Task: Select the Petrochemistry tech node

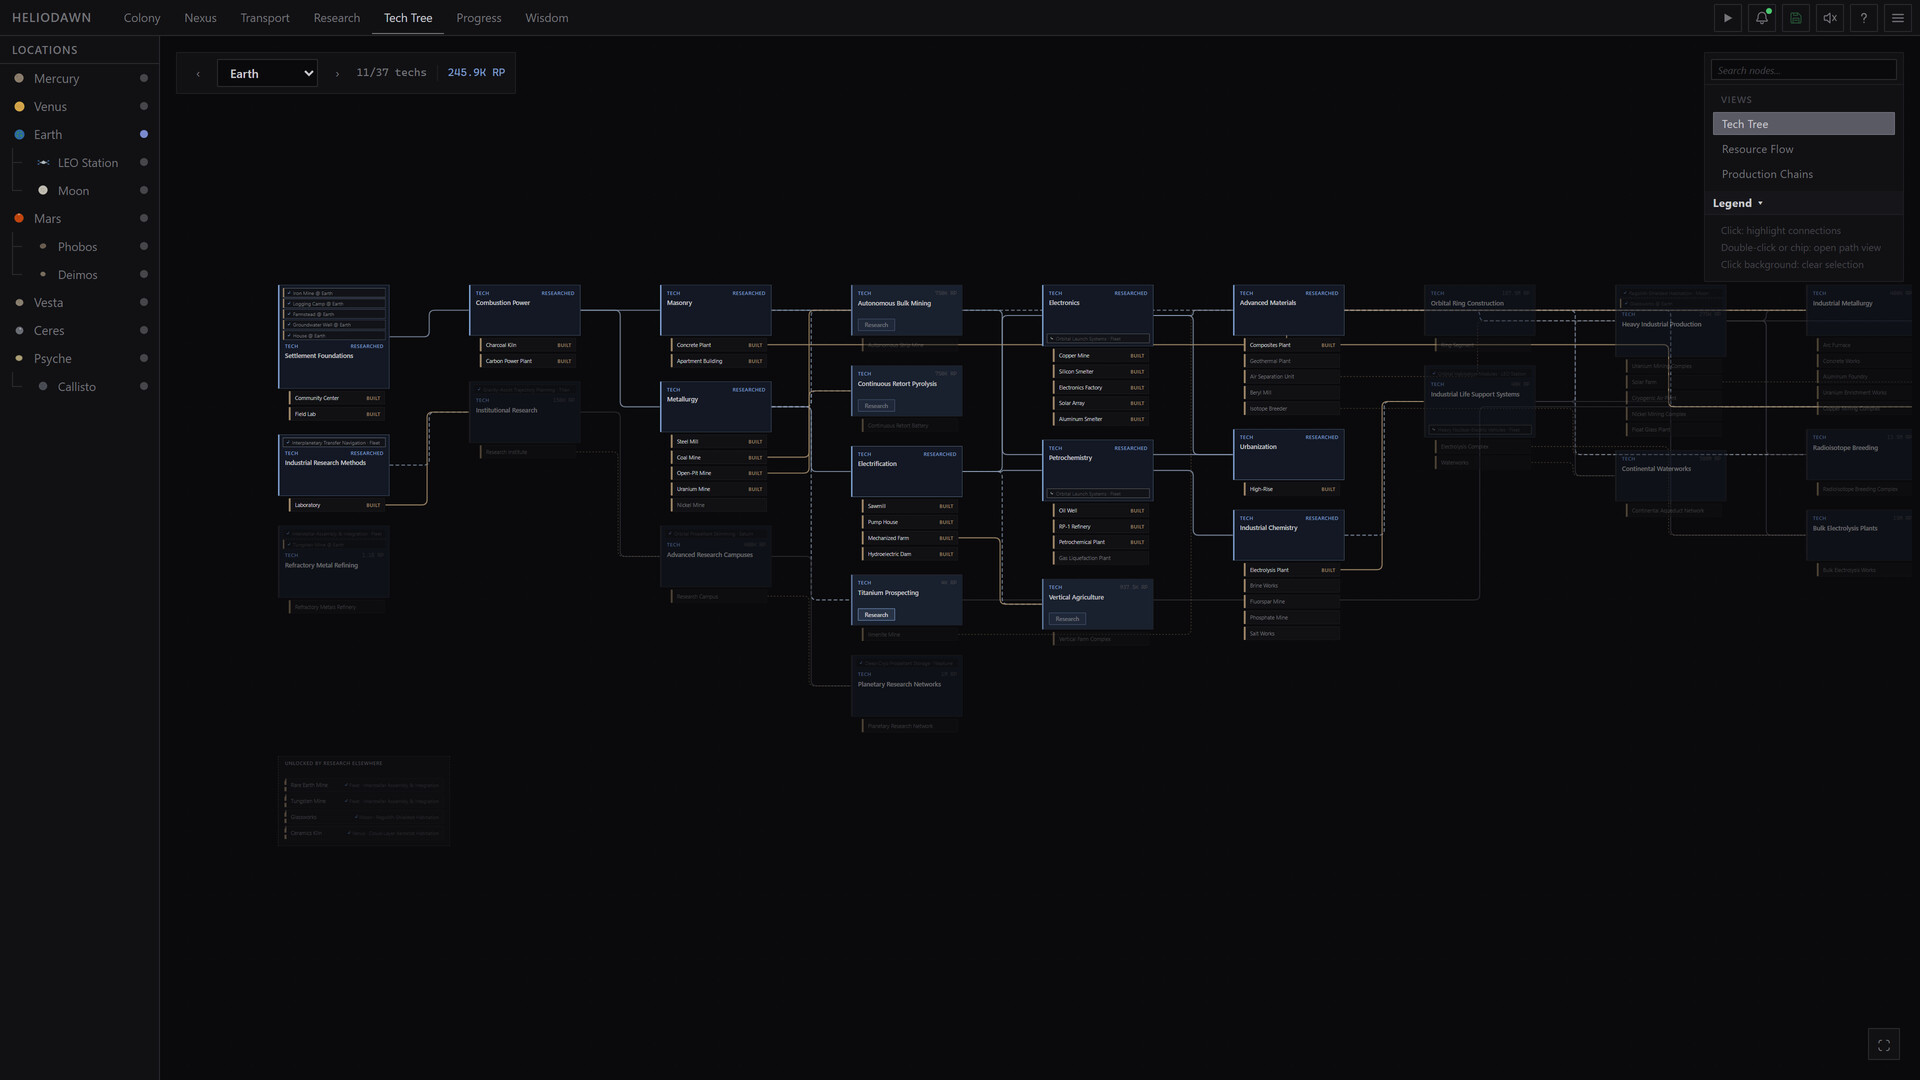Action: [x=1097, y=470]
